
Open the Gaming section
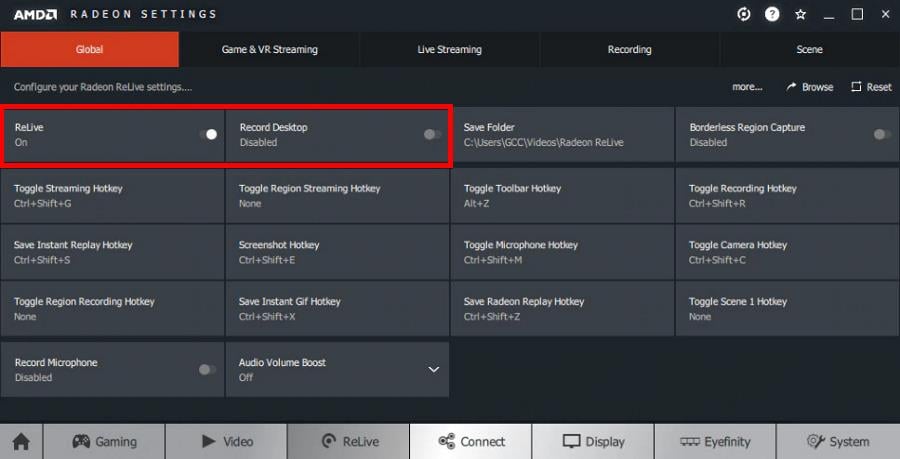(x=104, y=441)
